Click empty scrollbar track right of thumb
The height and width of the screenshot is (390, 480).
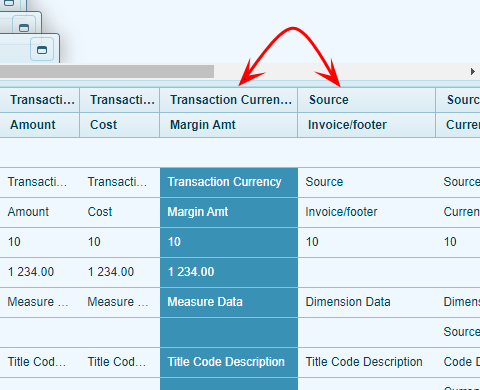click(x=340, y=71)
